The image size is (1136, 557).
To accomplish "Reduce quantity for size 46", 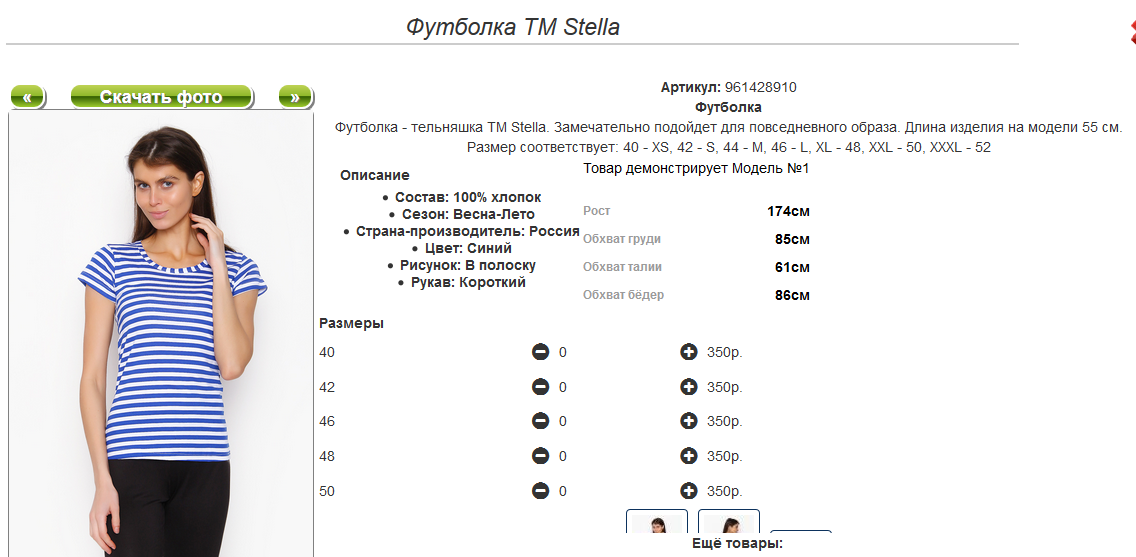I will pos(540,421).
